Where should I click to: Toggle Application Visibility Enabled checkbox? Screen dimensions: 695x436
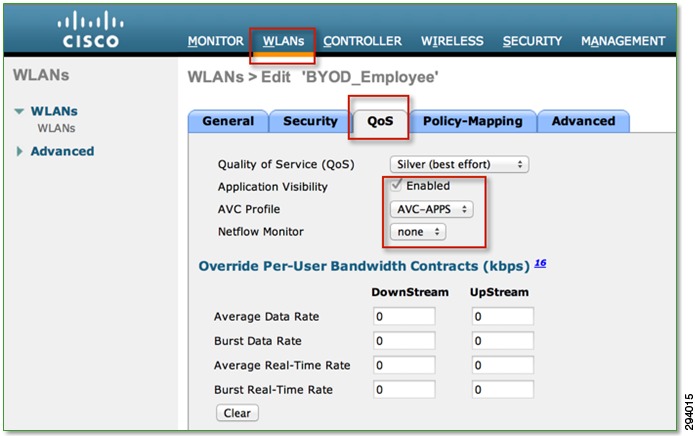tap(396, 185)
